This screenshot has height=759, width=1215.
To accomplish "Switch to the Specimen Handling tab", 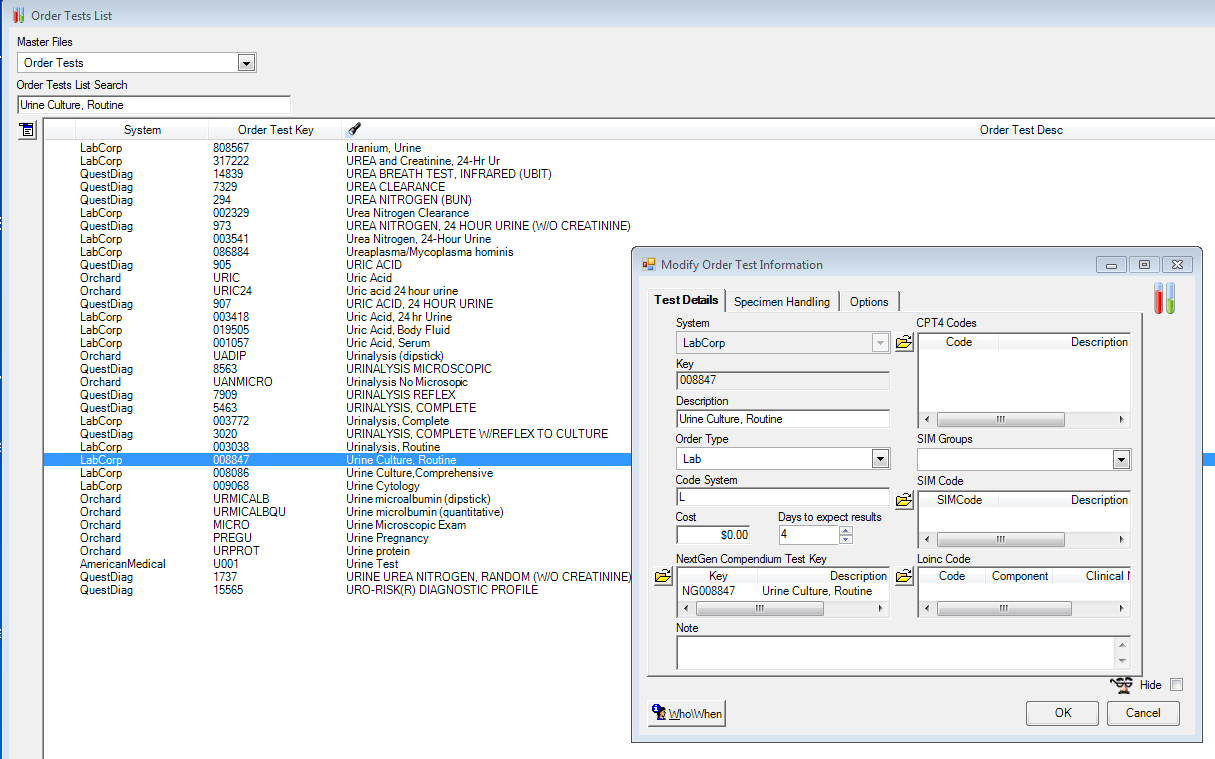I will click(782, 302).
